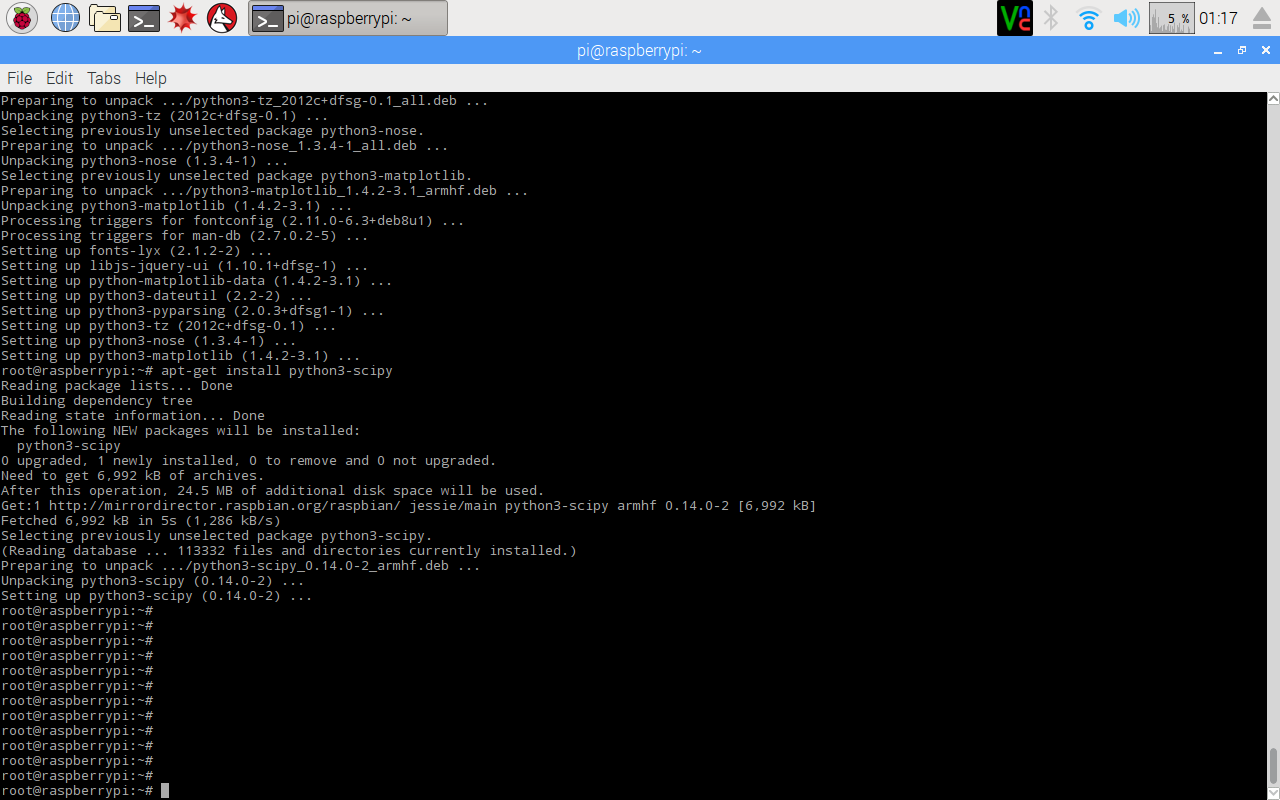Open the Tabs menu
1280x800 pixels.
click(104, 78)
